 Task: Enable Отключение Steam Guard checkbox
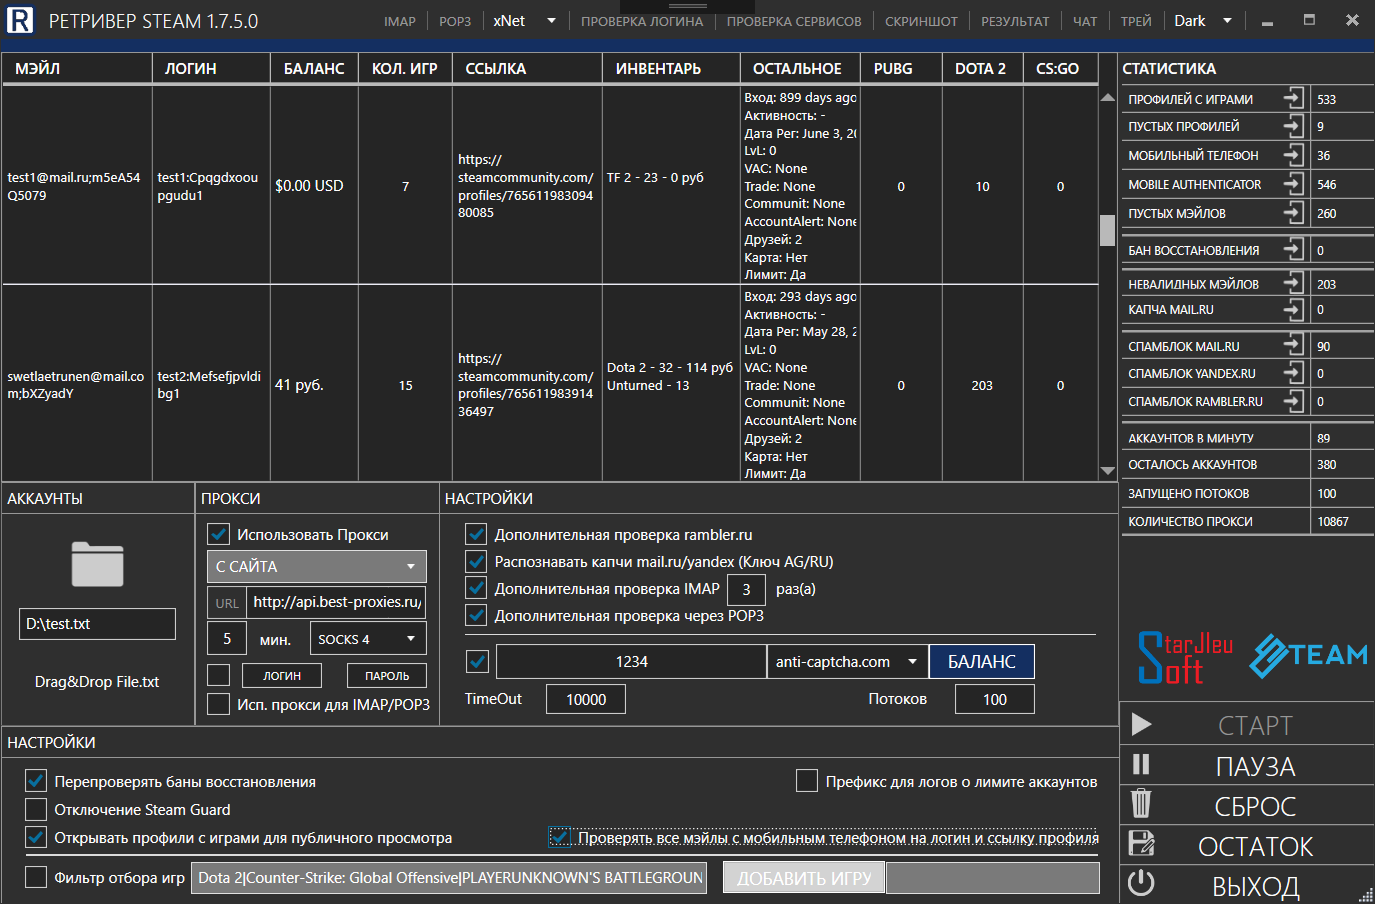(36, 809)
